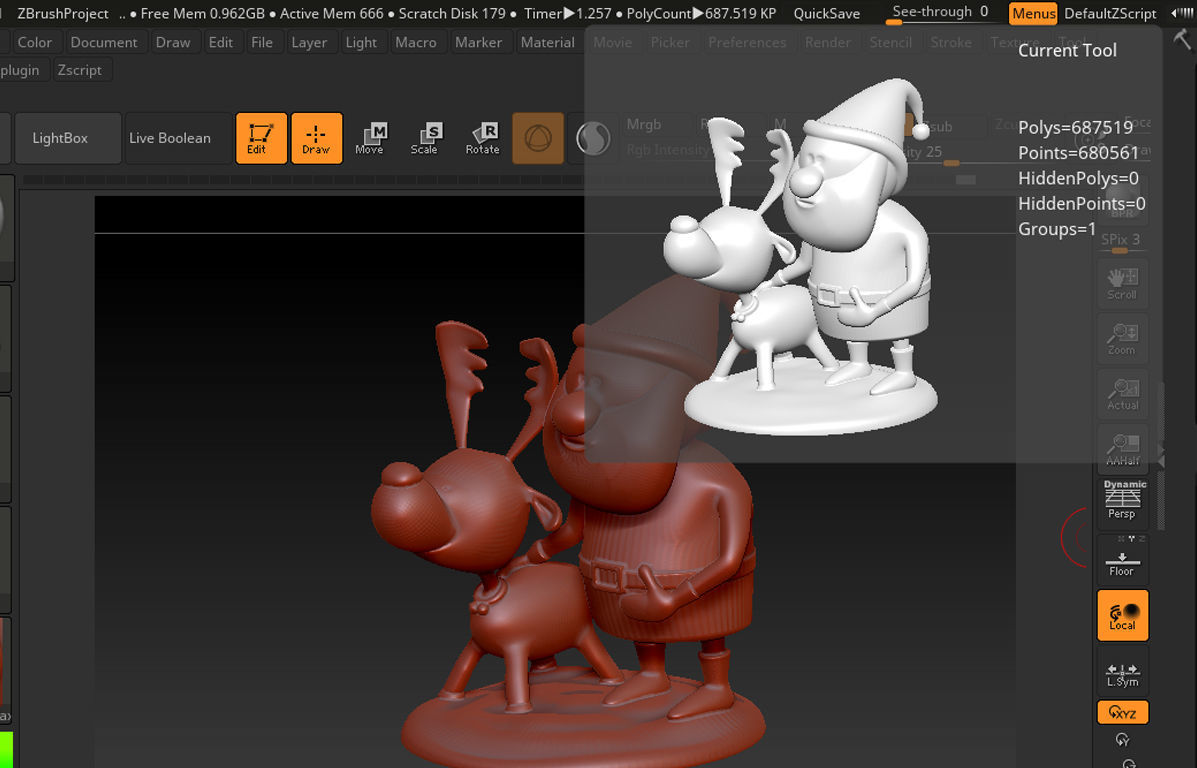Viewport: 1197px width, 768px height.
Task: Click DefaultZScript button
Action: click(x=1110, y=13)
